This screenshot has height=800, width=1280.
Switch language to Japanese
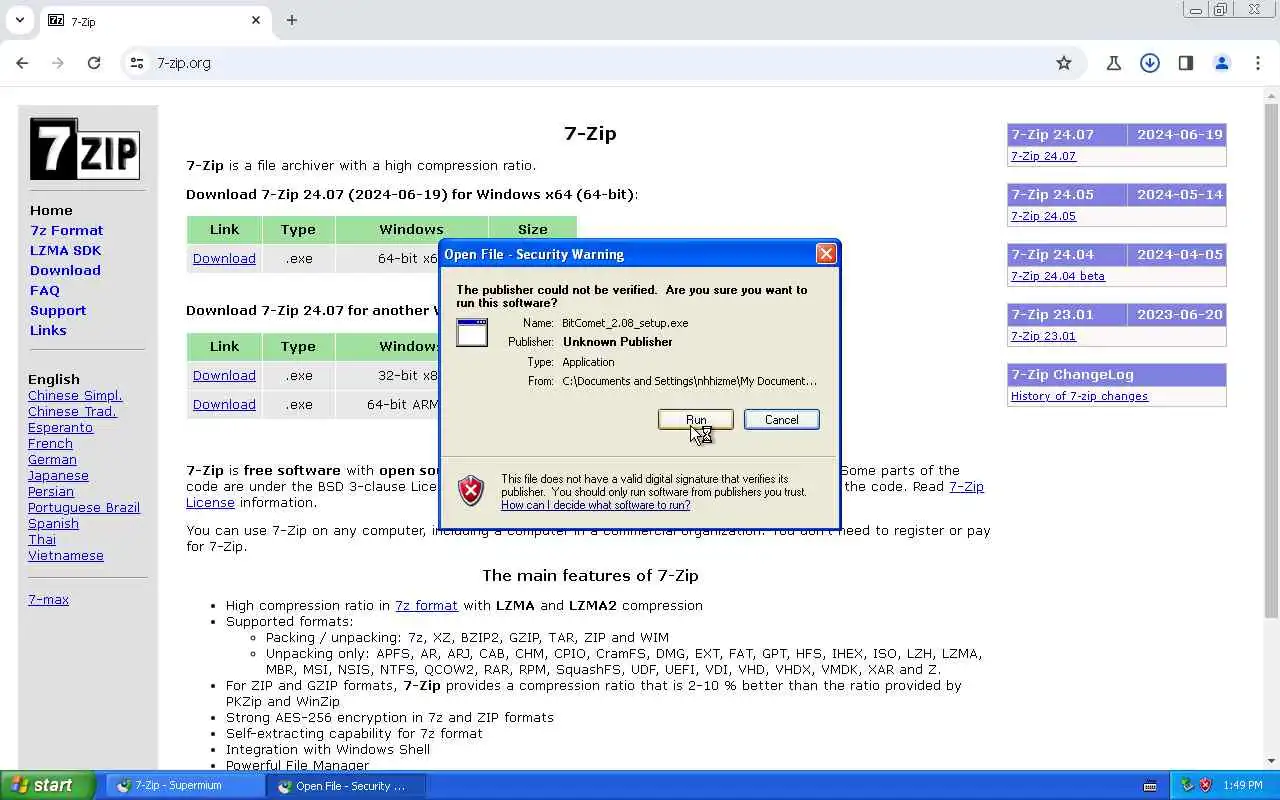click(58, 475)
